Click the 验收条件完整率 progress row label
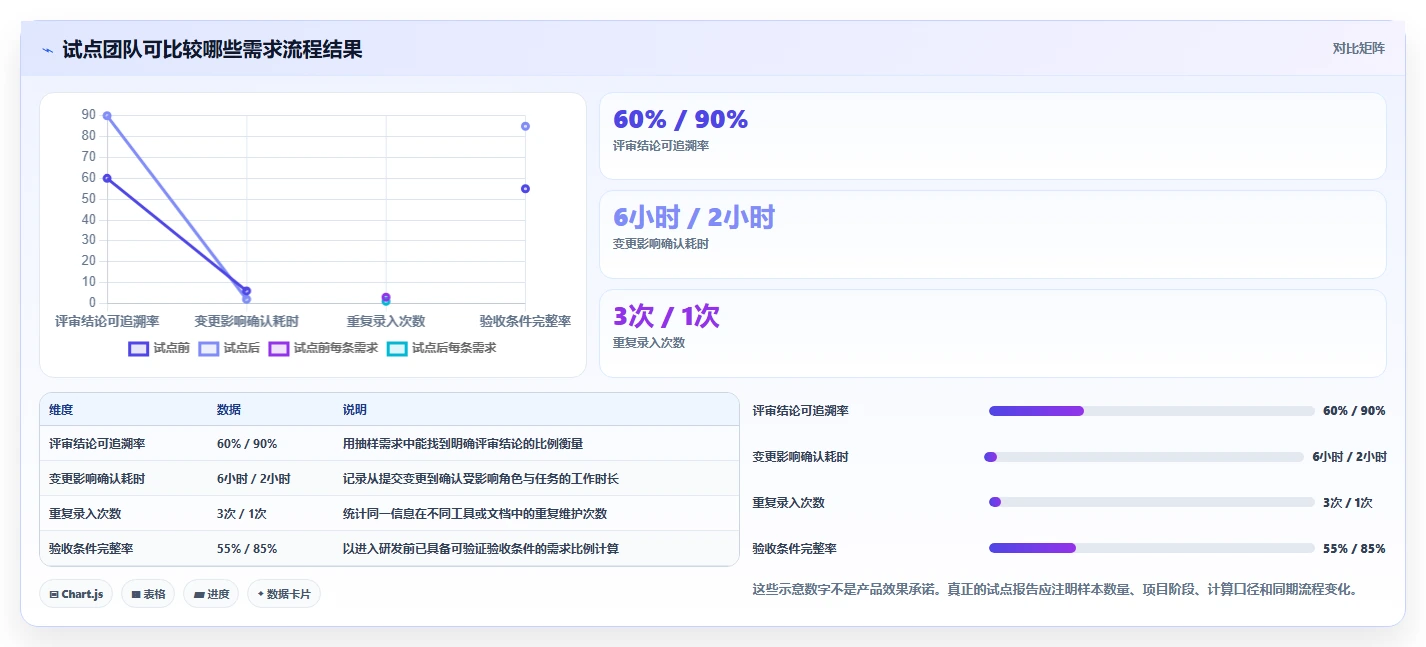Image resolution: width=1426 pixels, height=647 pixels. (x=795, y=548)
